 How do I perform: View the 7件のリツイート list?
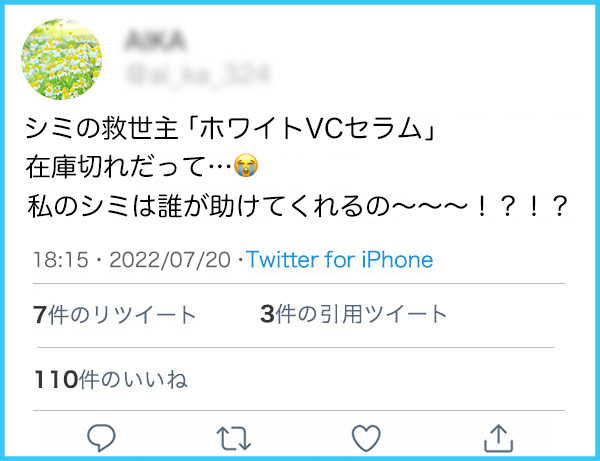point(114,315)
